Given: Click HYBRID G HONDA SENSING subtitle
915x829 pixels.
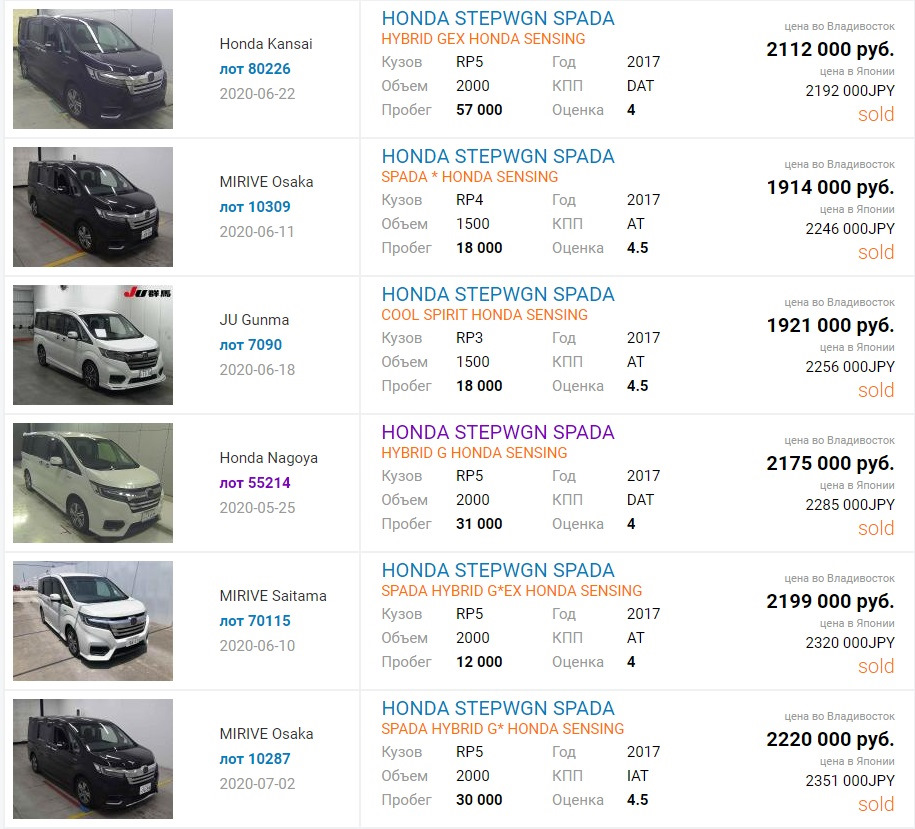Looking at the screenshot, I should click(x=474, y=453).
